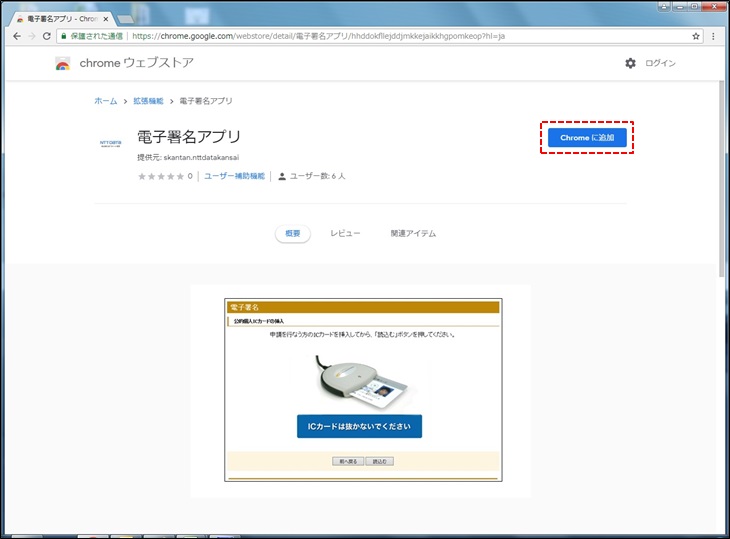Click the user count person icon
Image resolution: width=730 pixels, height=539 pixels.
click(282, 176)
